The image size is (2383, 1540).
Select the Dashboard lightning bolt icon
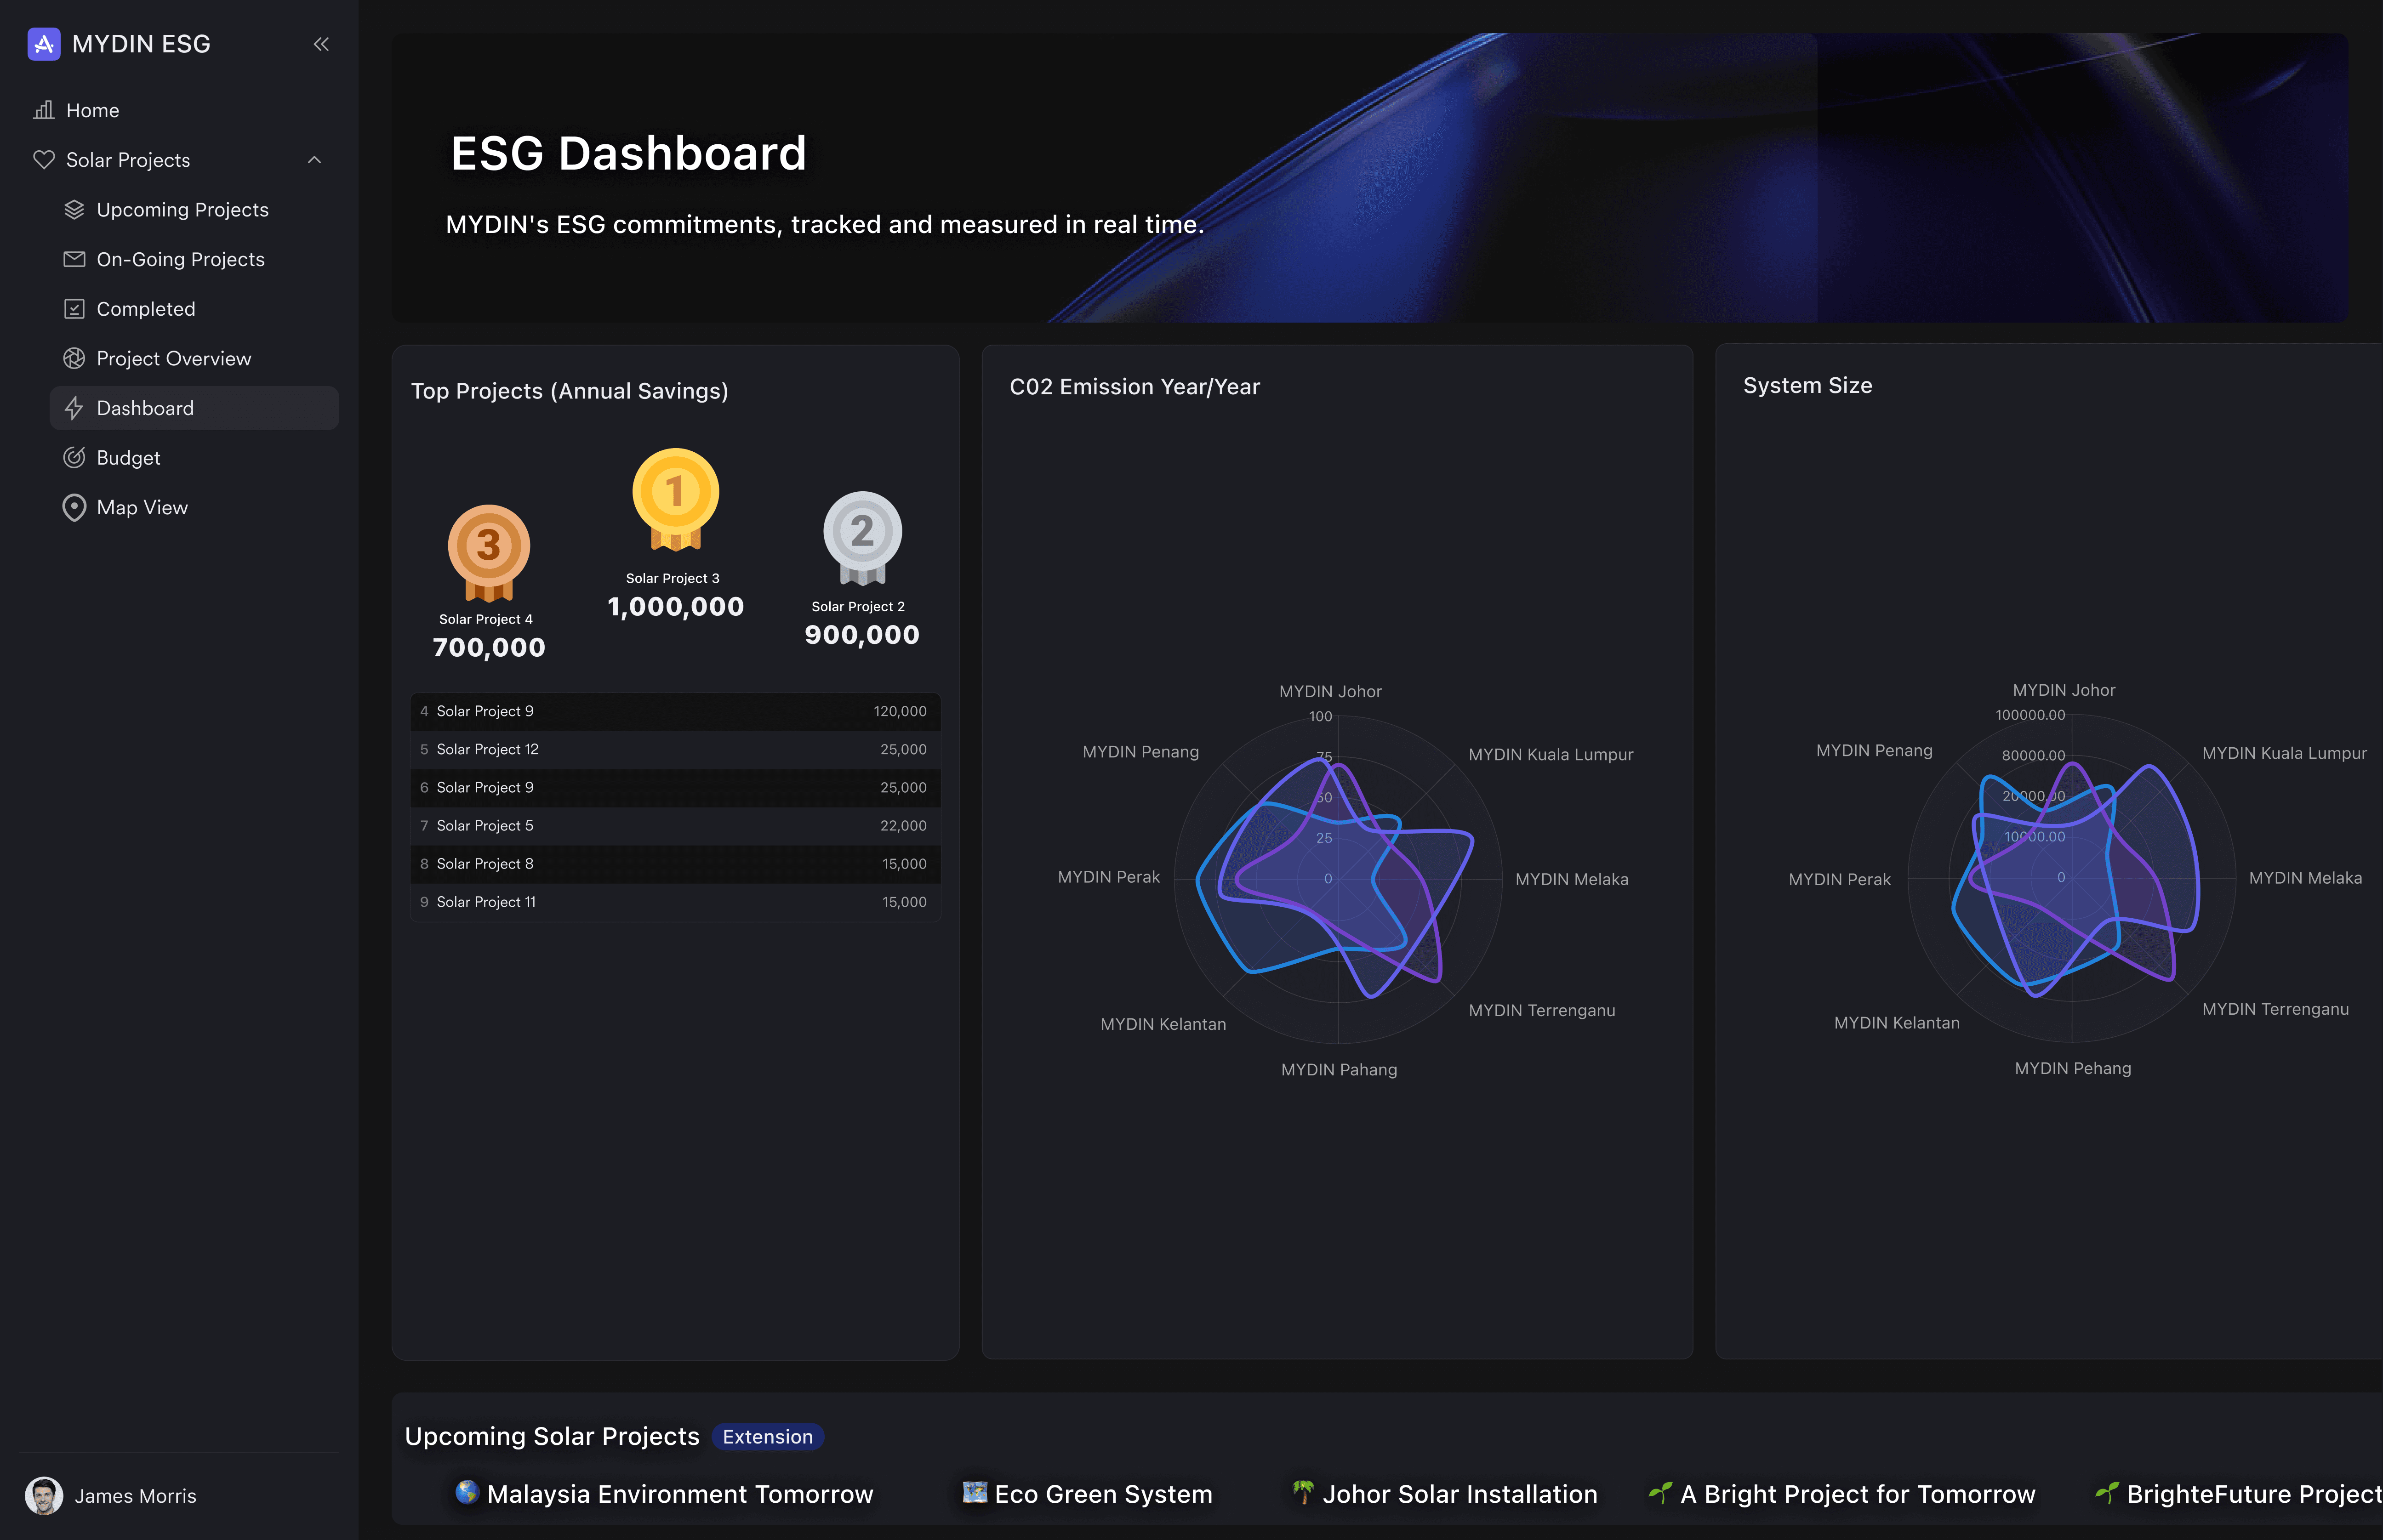[74, 408]
